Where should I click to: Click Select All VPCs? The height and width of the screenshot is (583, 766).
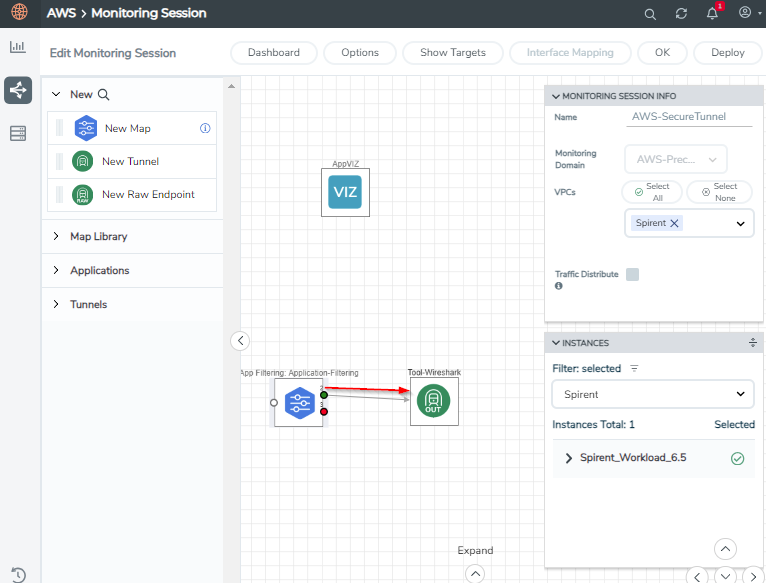pyautogui.click(x=652, y=192)
